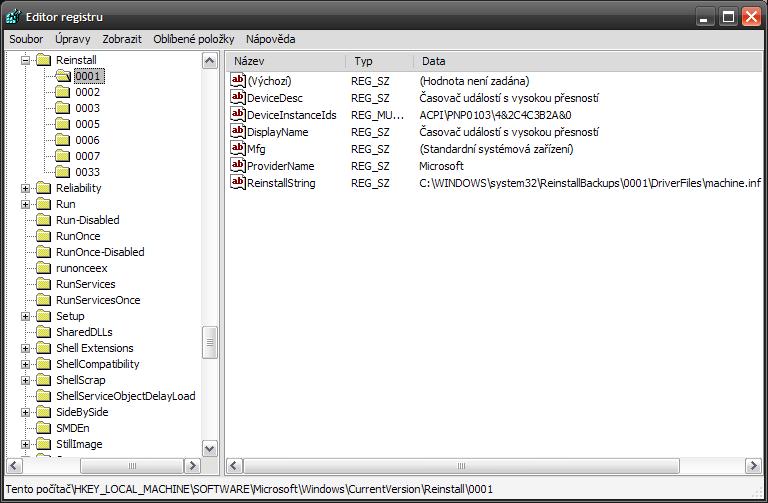Image resolution: width=768 pixels, height=503 pixels.
Task: Open the Úpravy menu
Action: click(x=72, y=39)
